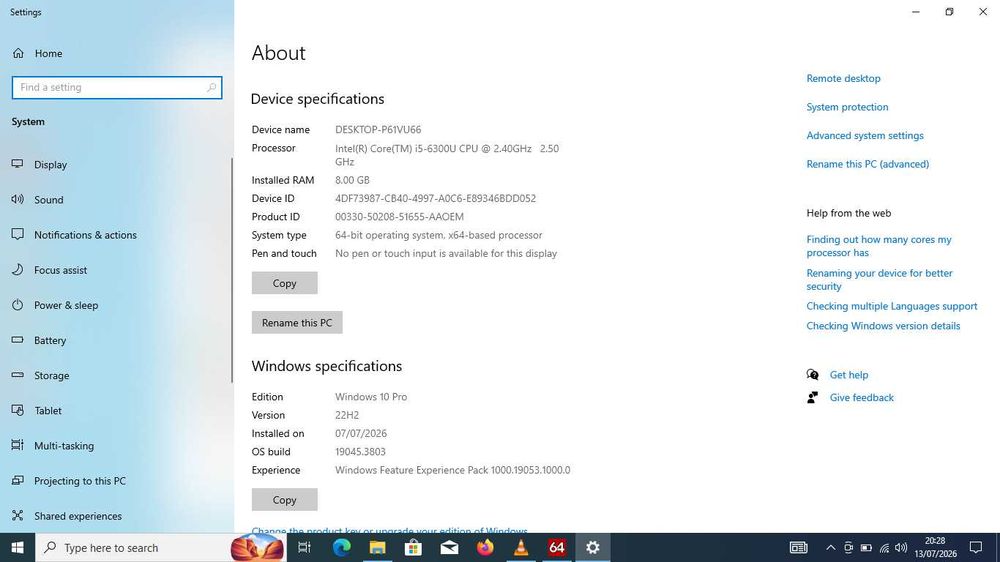The height and width of the screenshot is (562, 1000).
Task: Select device name DESKTOP-P61VU66 text
Action: (378, 129)
